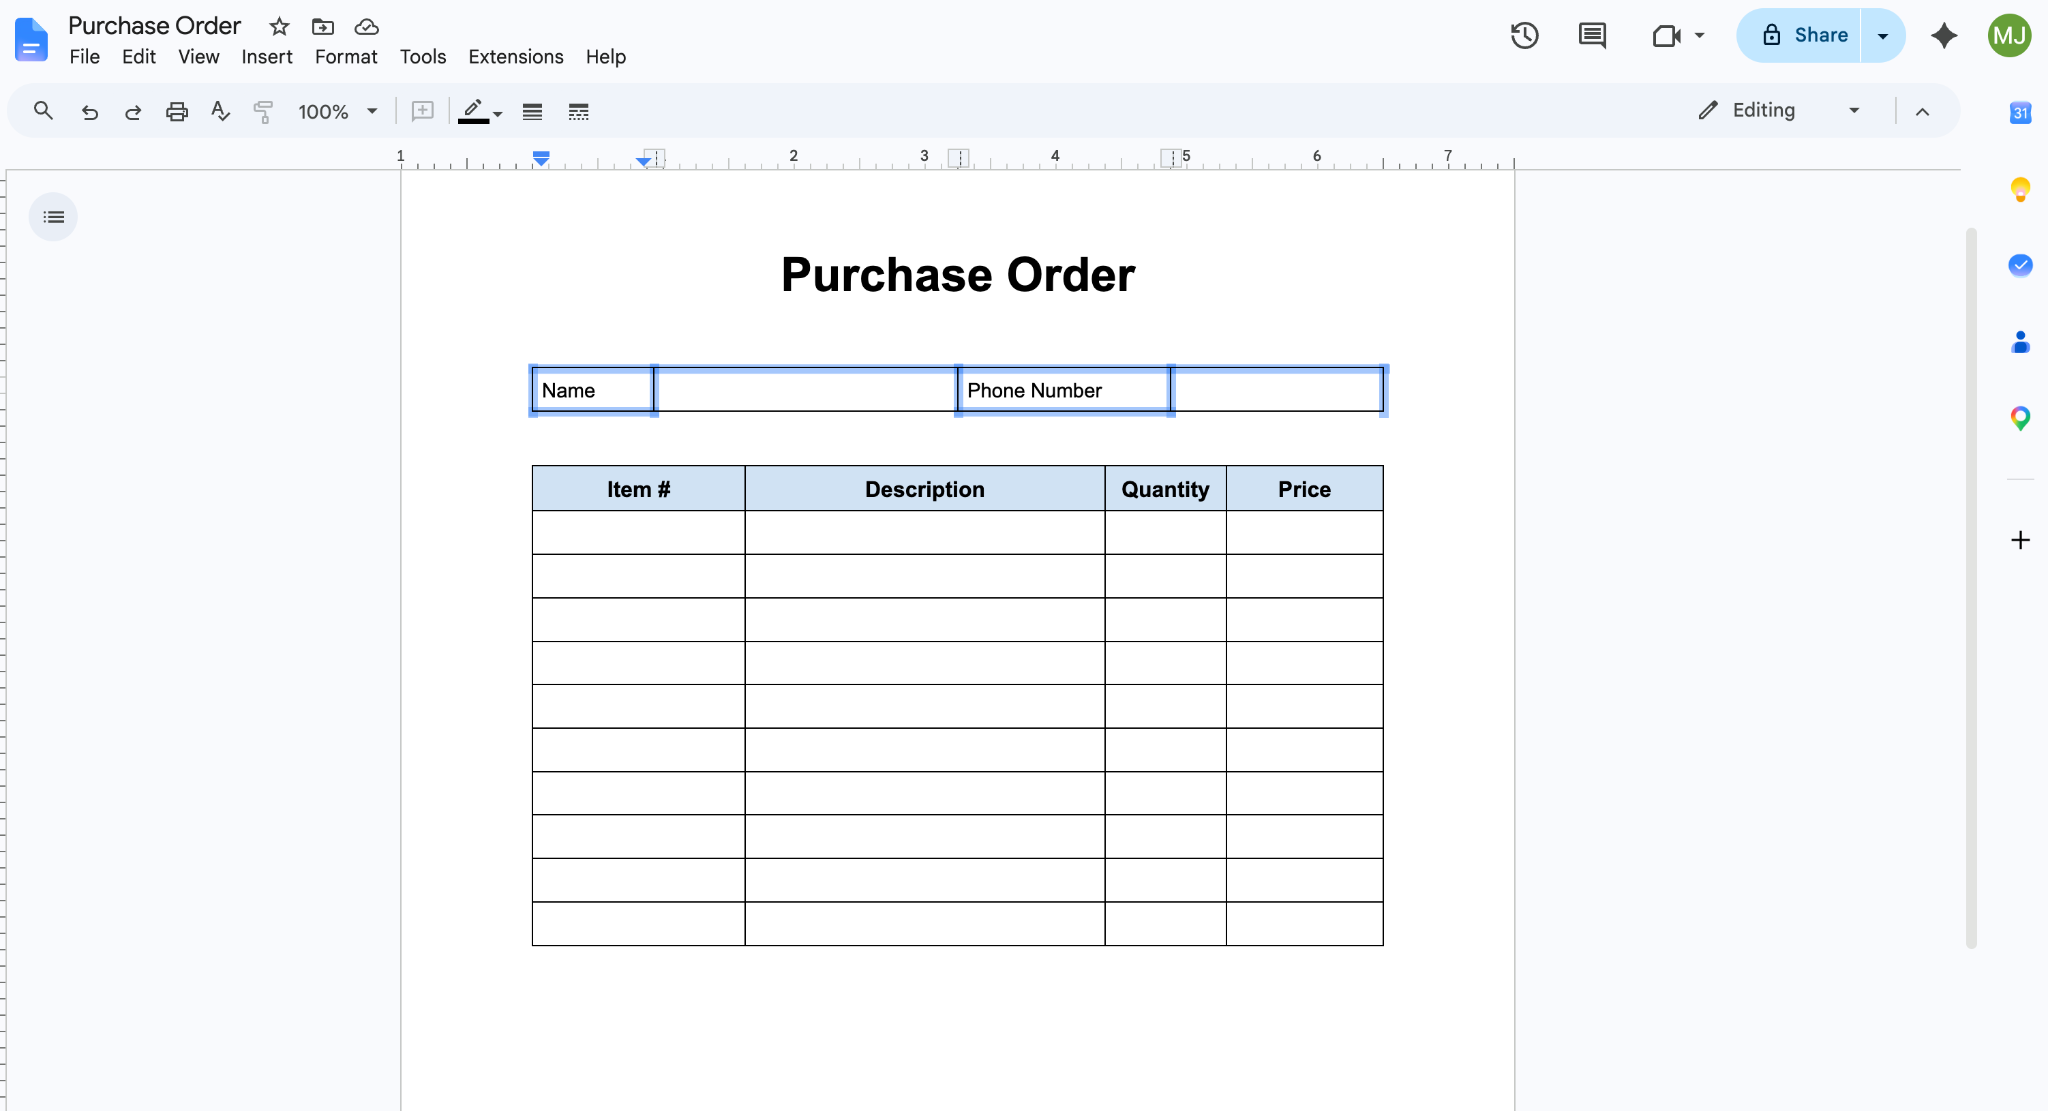Run spelling and grammar check
Screen dimensions: 2048x1111
(x=221, y=111)
